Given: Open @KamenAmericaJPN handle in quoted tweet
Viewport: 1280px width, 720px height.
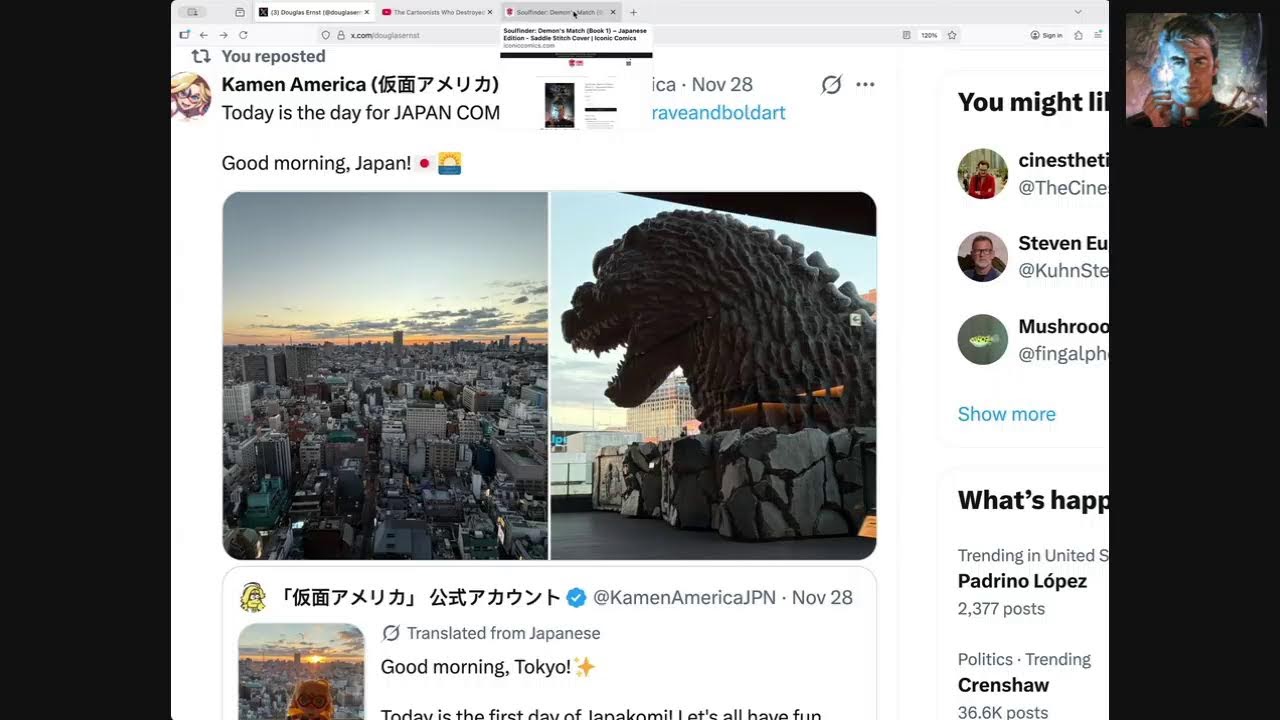Looking at the screenshot, I should click(684, 598).
